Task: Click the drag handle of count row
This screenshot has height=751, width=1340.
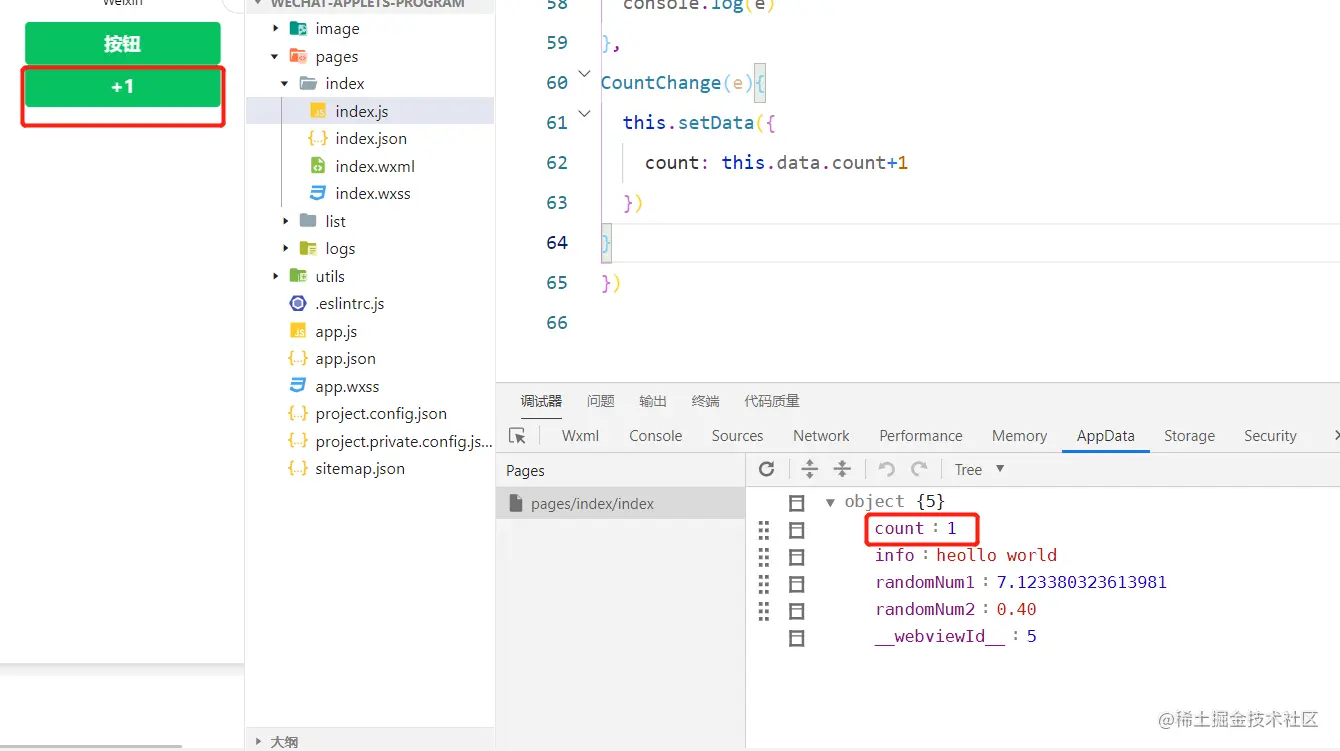Action: pos(764,529)
